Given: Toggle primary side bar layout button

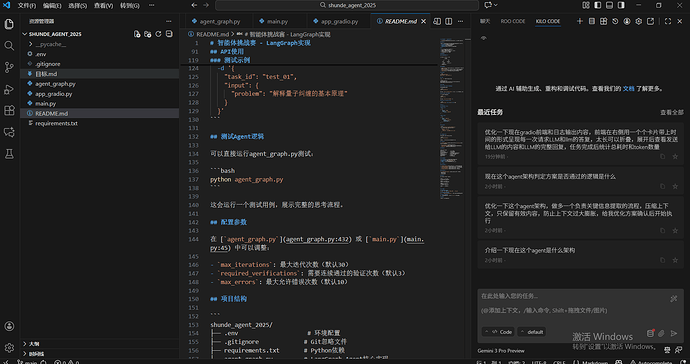Looking at the screenshot, I should tap(598, 5).
